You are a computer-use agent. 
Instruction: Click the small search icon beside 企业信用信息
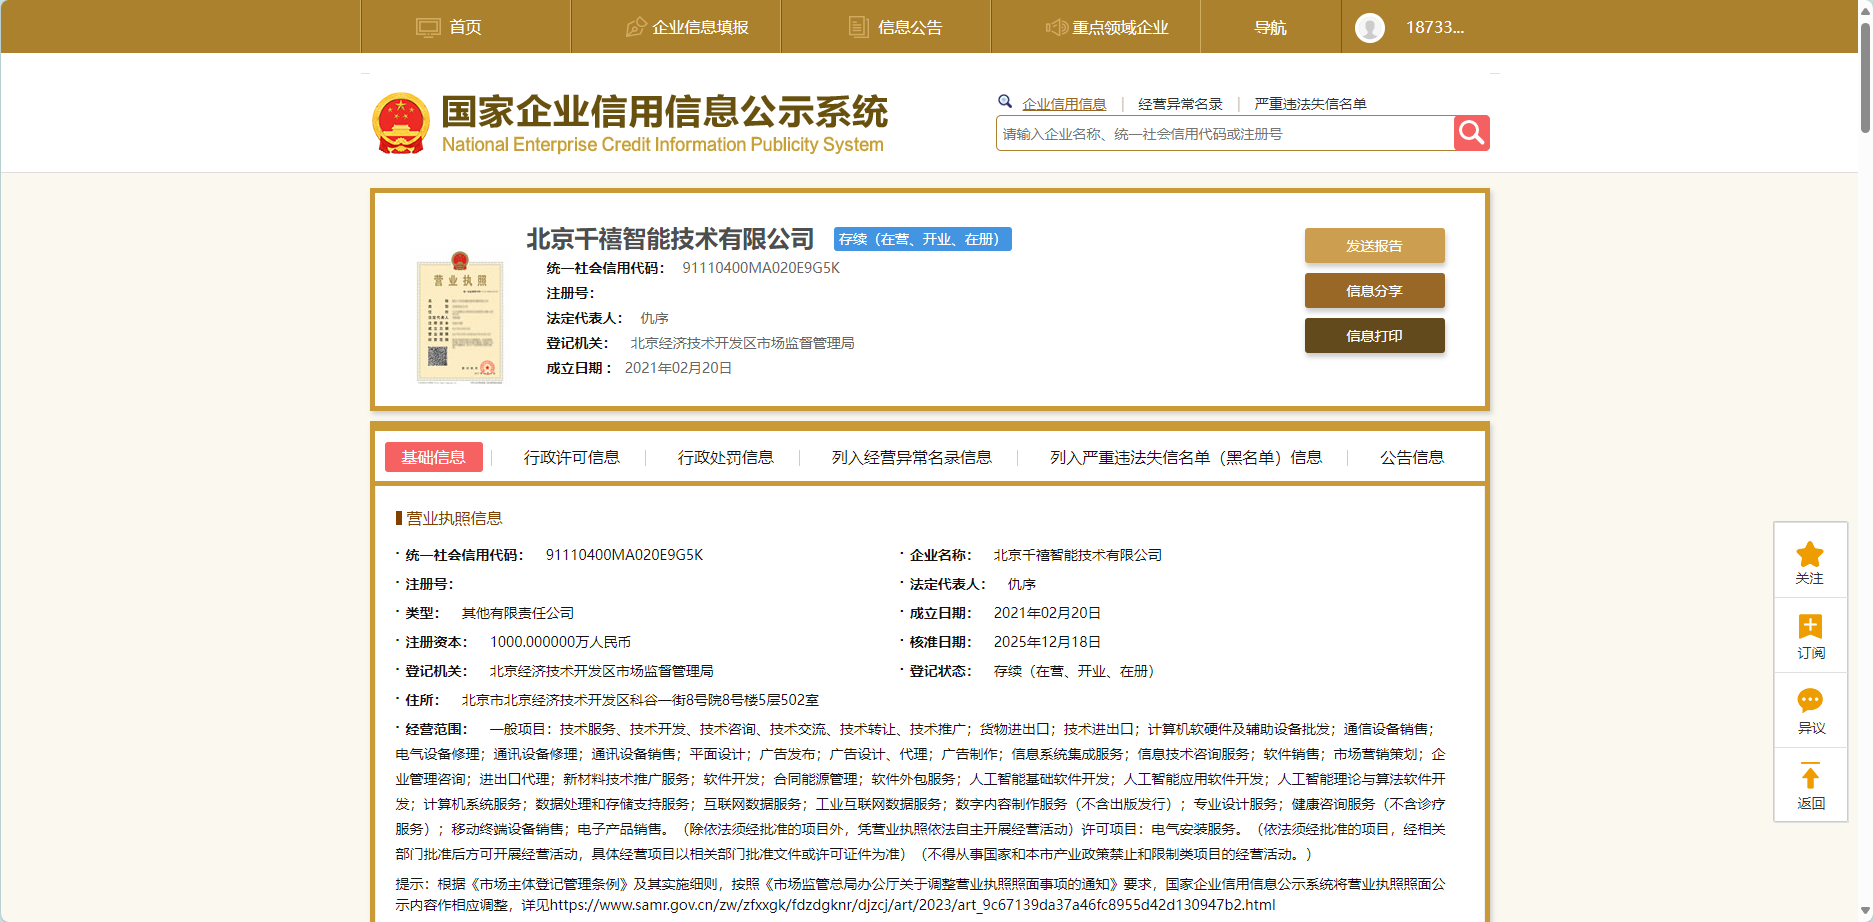click(x=1005, y=101)
